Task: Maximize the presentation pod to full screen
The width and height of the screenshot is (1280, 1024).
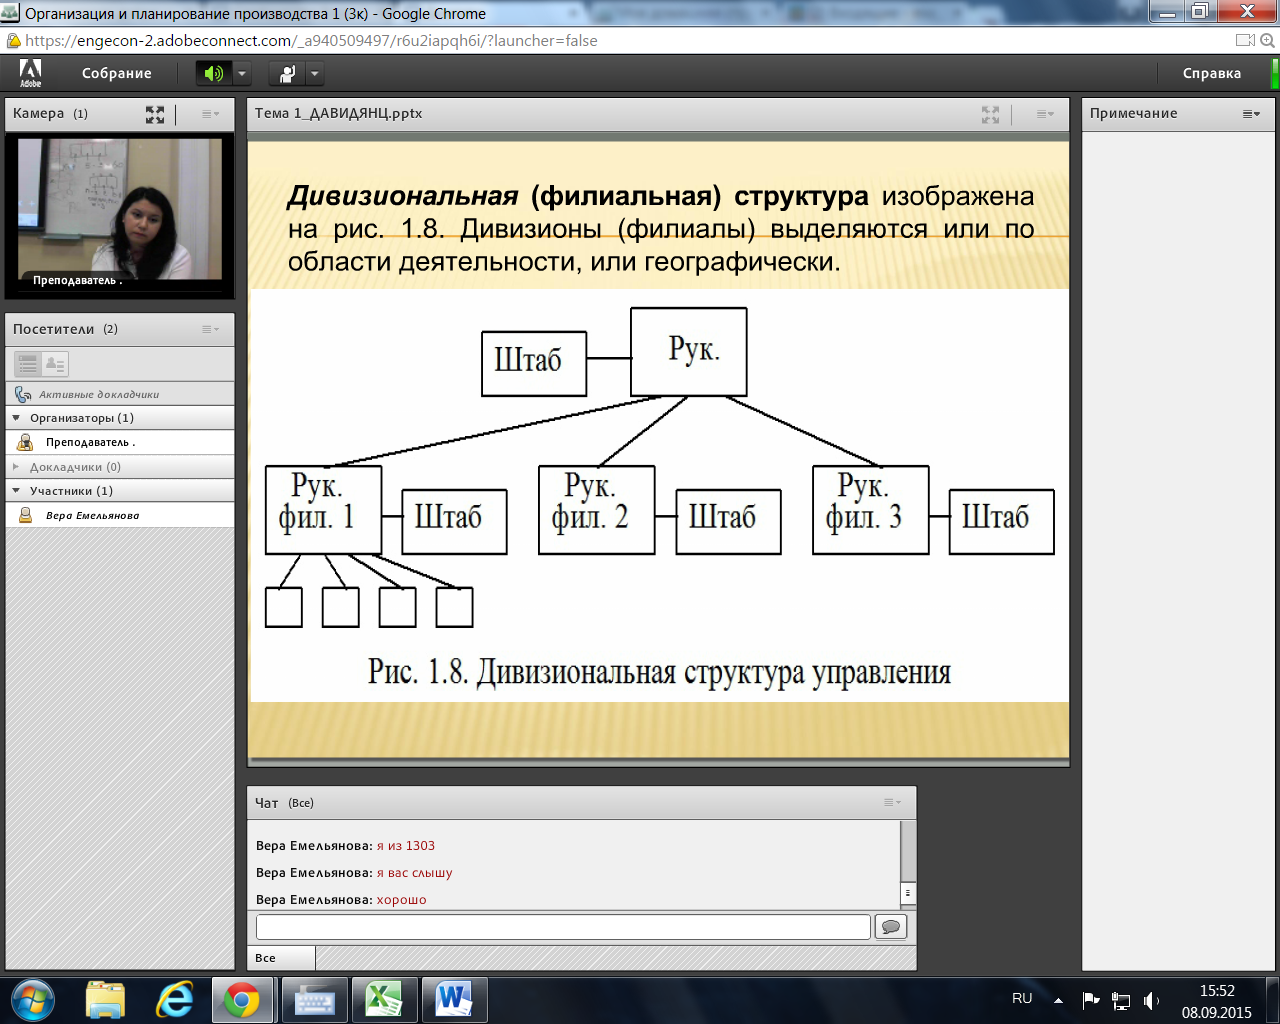Action: [991, 114]
